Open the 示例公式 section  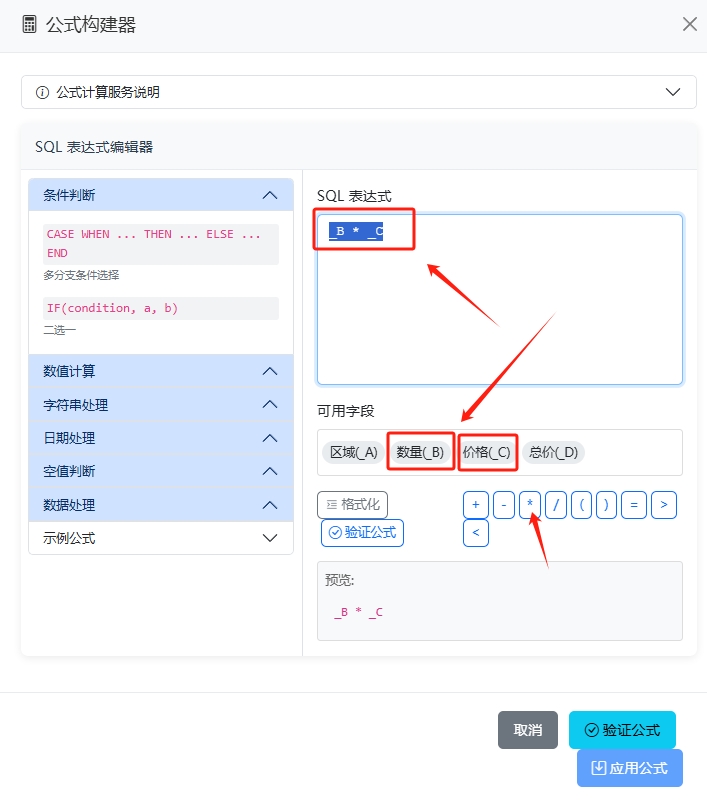click(161, 538)
